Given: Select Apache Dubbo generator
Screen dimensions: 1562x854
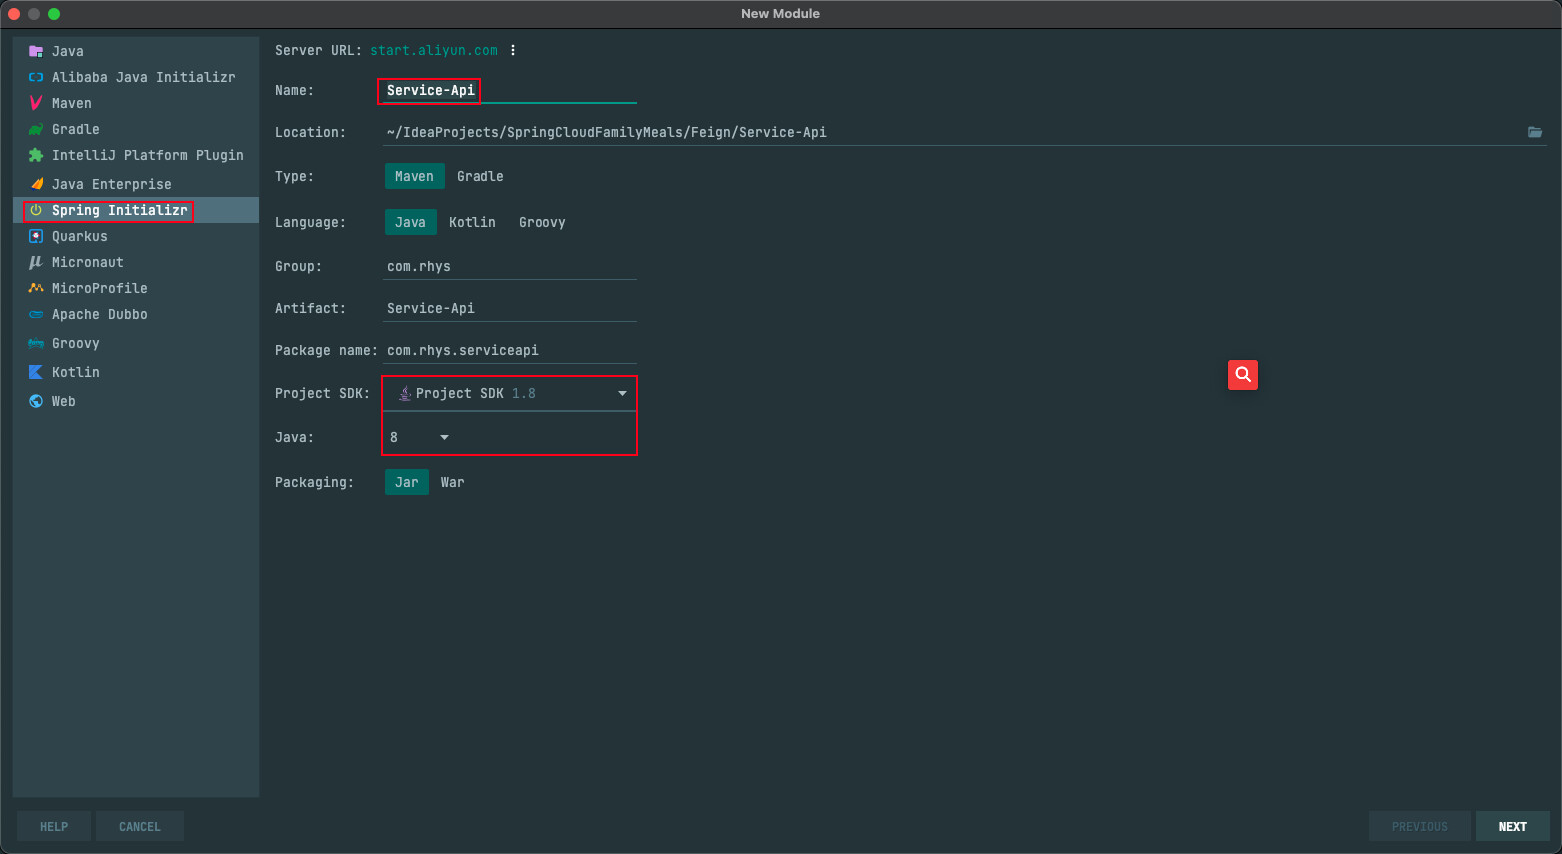Looking at the screenshot, I should [99, 314].
